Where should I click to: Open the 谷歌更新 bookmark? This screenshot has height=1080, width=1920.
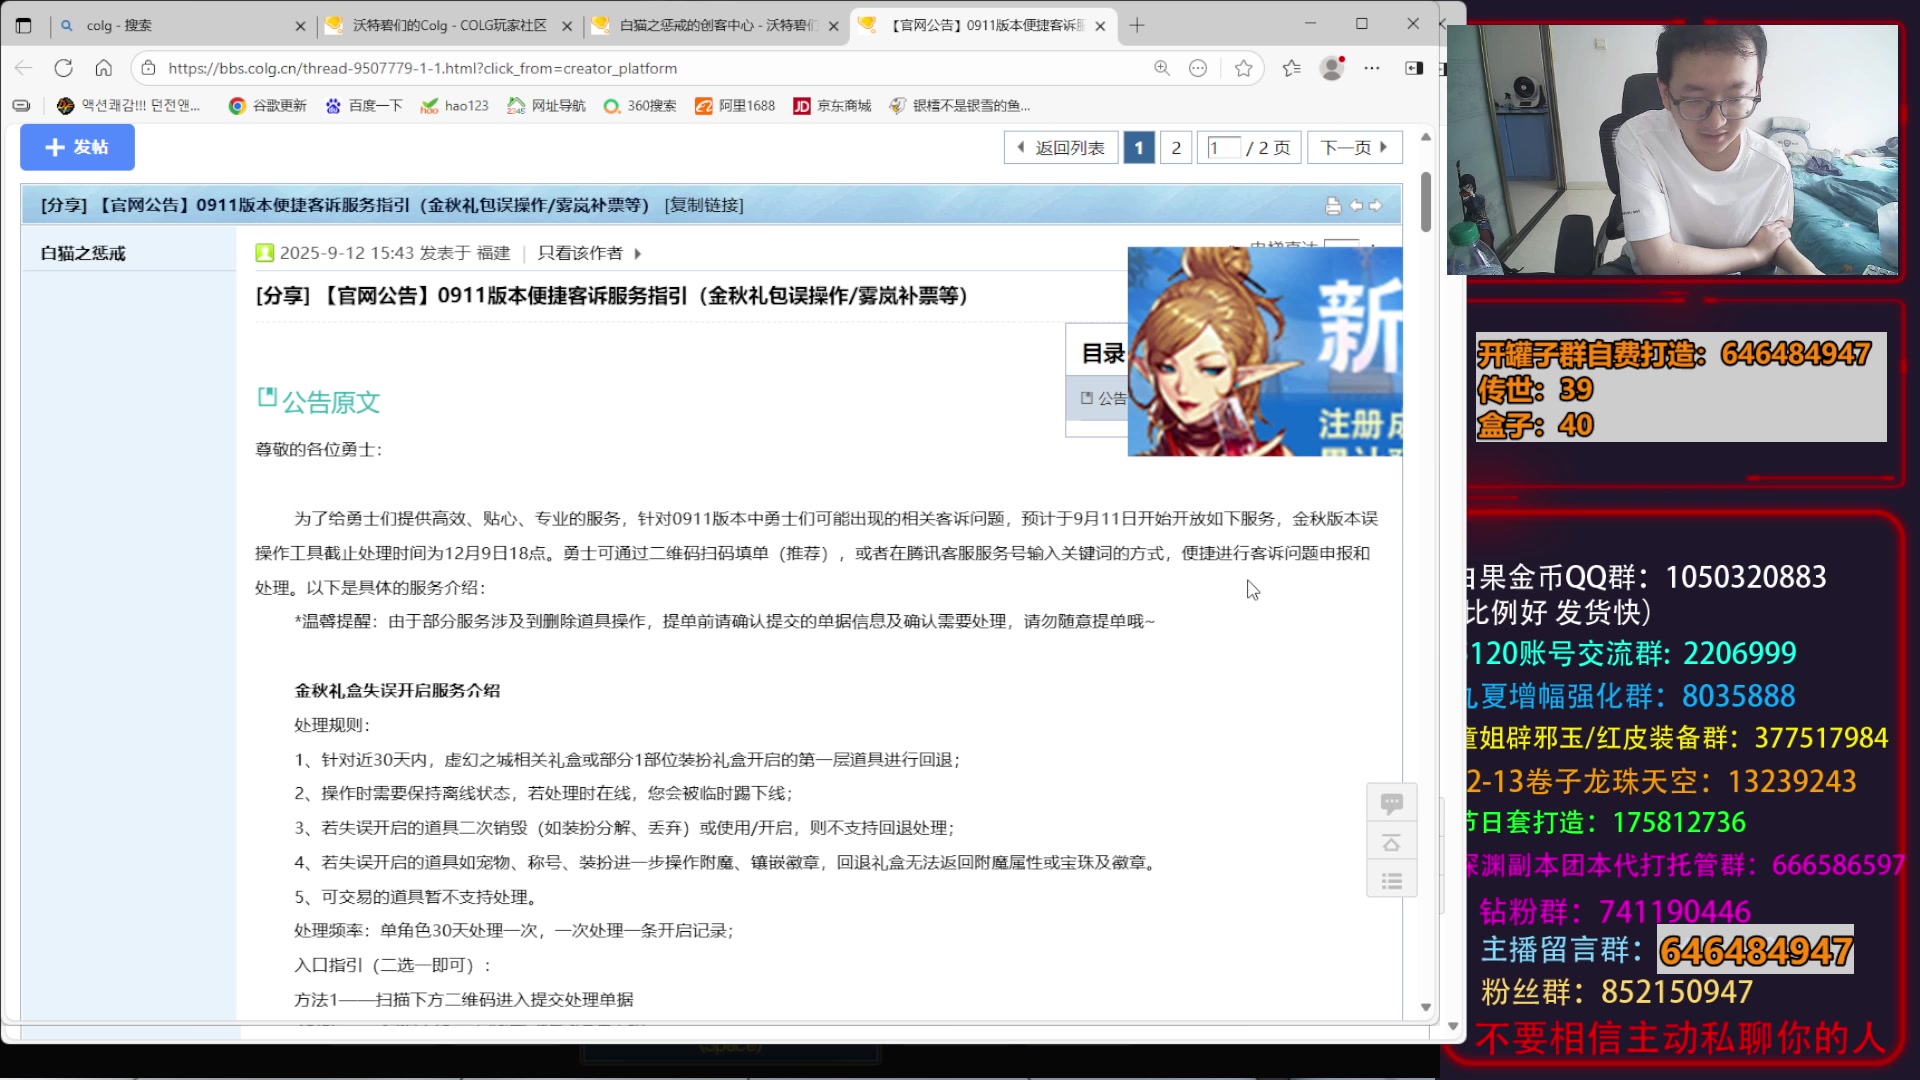[x=267, y=105]
